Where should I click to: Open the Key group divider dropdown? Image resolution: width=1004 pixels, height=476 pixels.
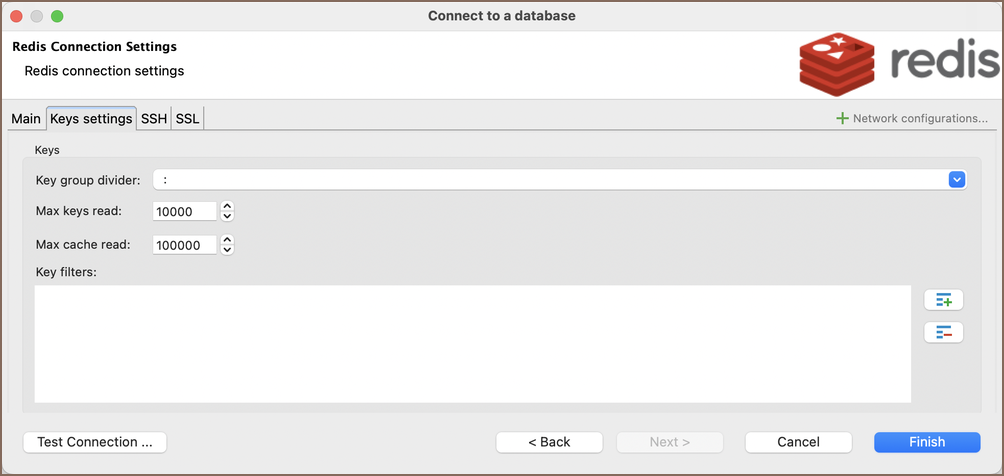click(x=957, y=180)
